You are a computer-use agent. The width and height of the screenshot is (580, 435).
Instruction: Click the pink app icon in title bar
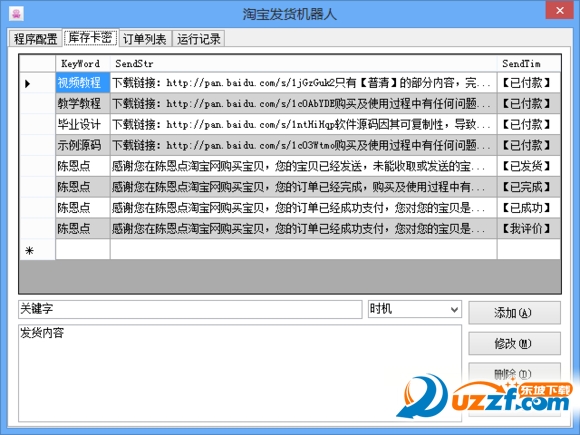(16, 14)
